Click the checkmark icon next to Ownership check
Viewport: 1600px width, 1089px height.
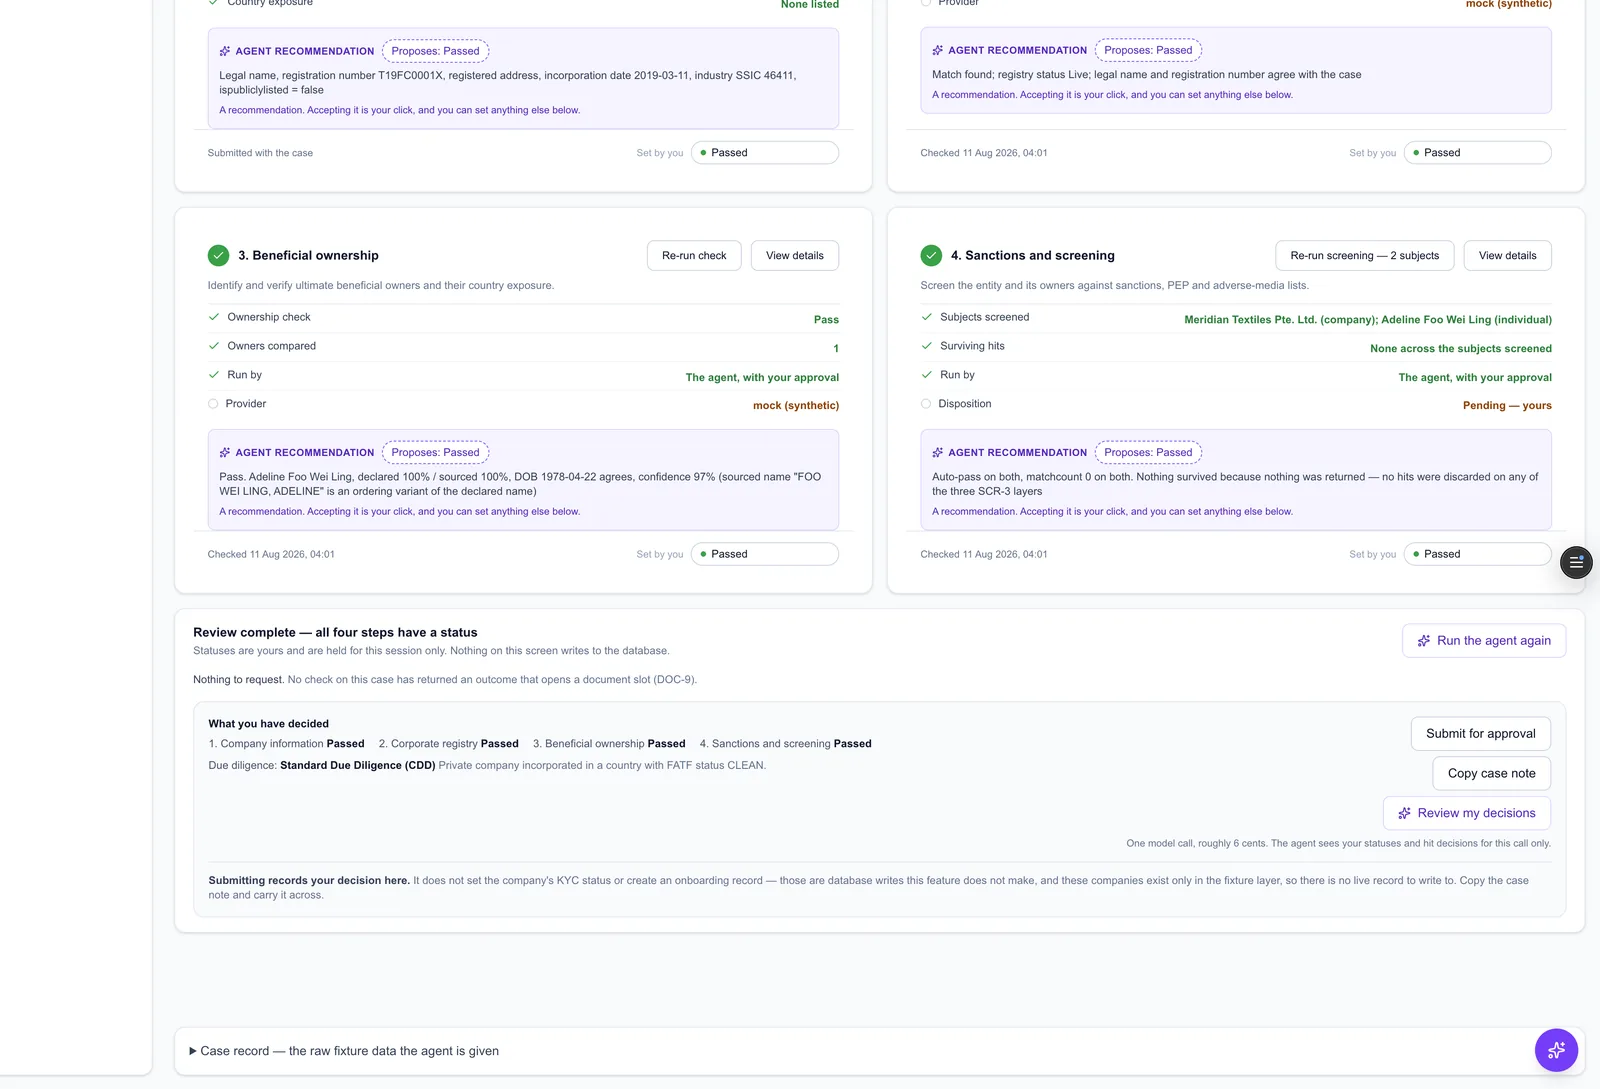point(213,317)
